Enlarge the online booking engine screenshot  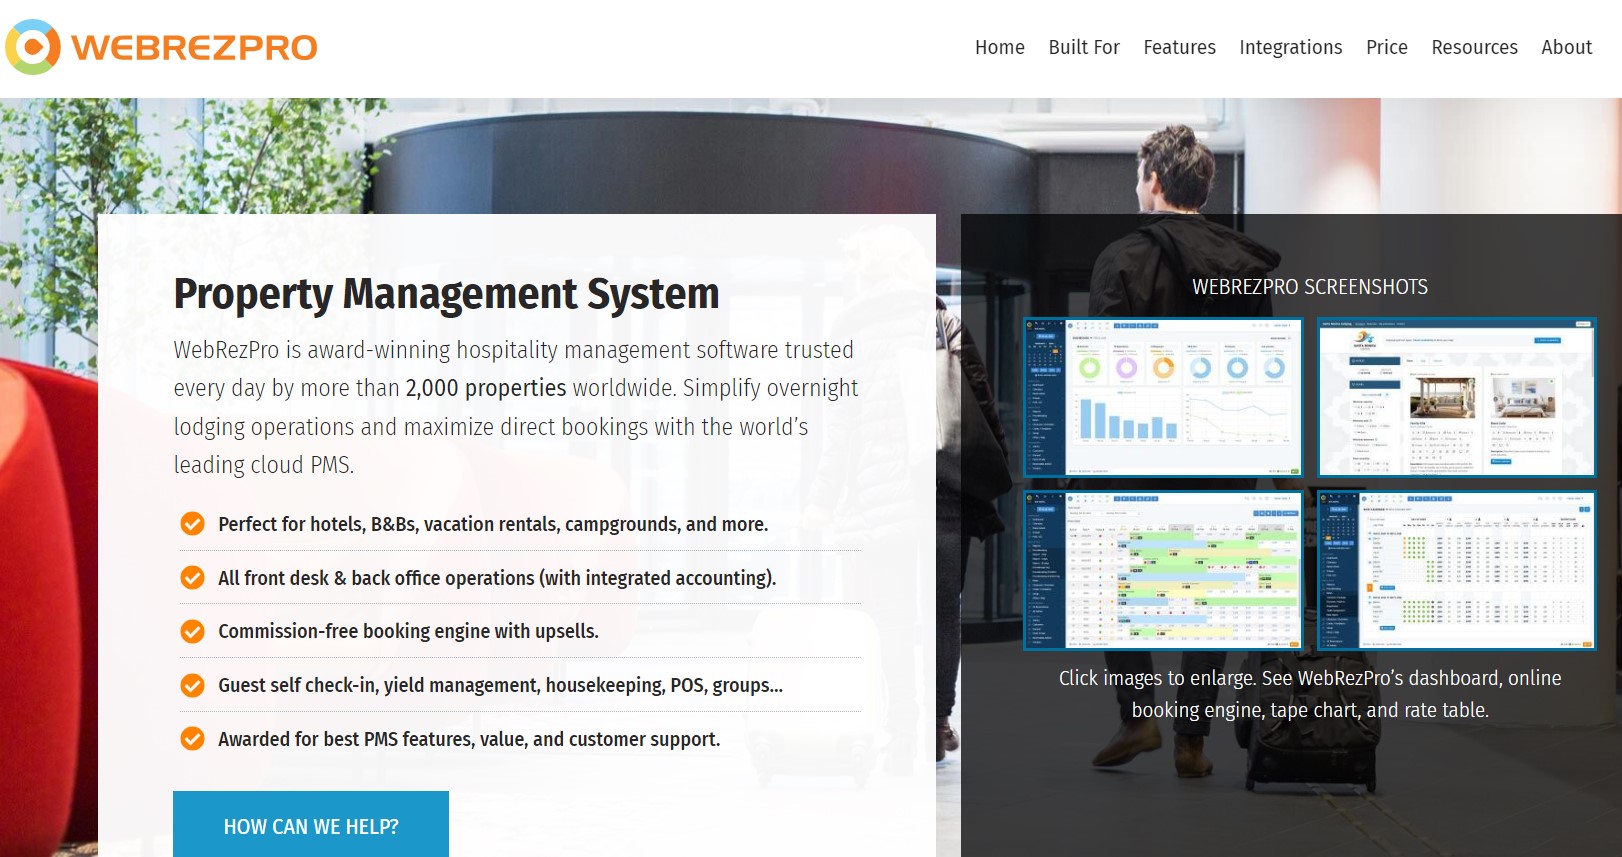(1457, 397)
